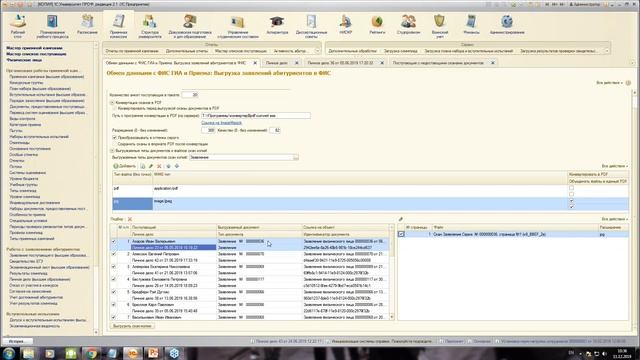Click the Количество анкет поступающих в пакете field
This screenshot has height=360, width=640.
point(190,95)
